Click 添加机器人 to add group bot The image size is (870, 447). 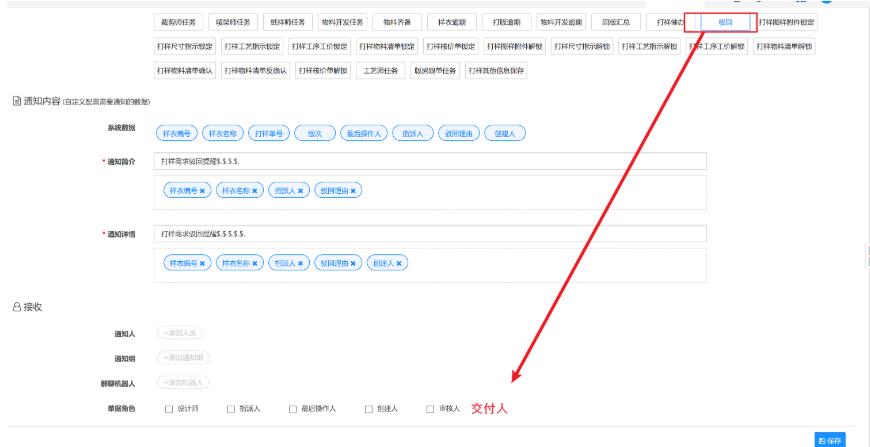pos(183,382)
